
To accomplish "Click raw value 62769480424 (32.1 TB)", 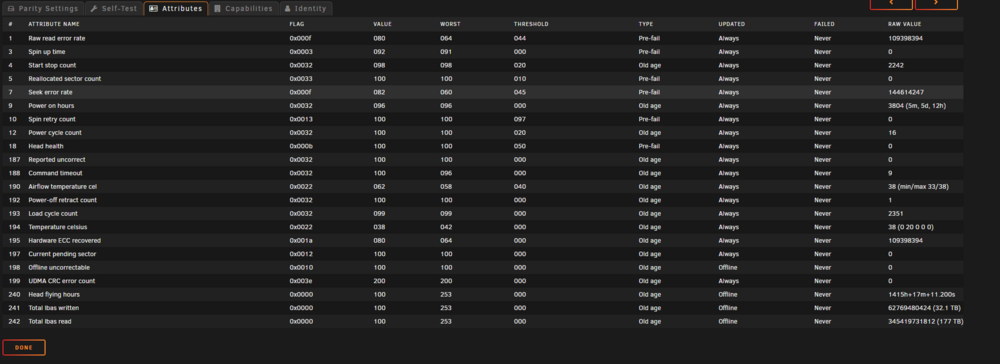I will 924,308.
